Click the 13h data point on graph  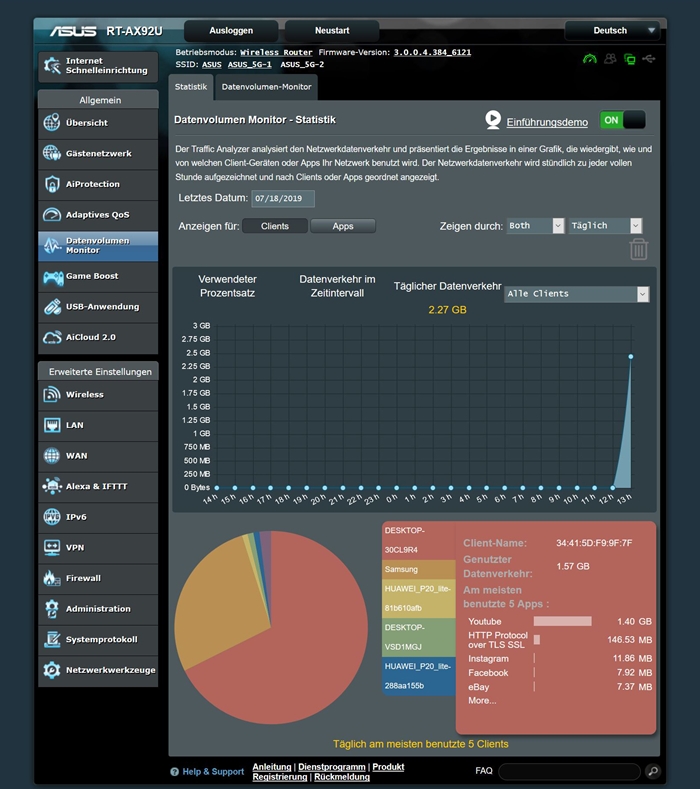tap(631, 356)
